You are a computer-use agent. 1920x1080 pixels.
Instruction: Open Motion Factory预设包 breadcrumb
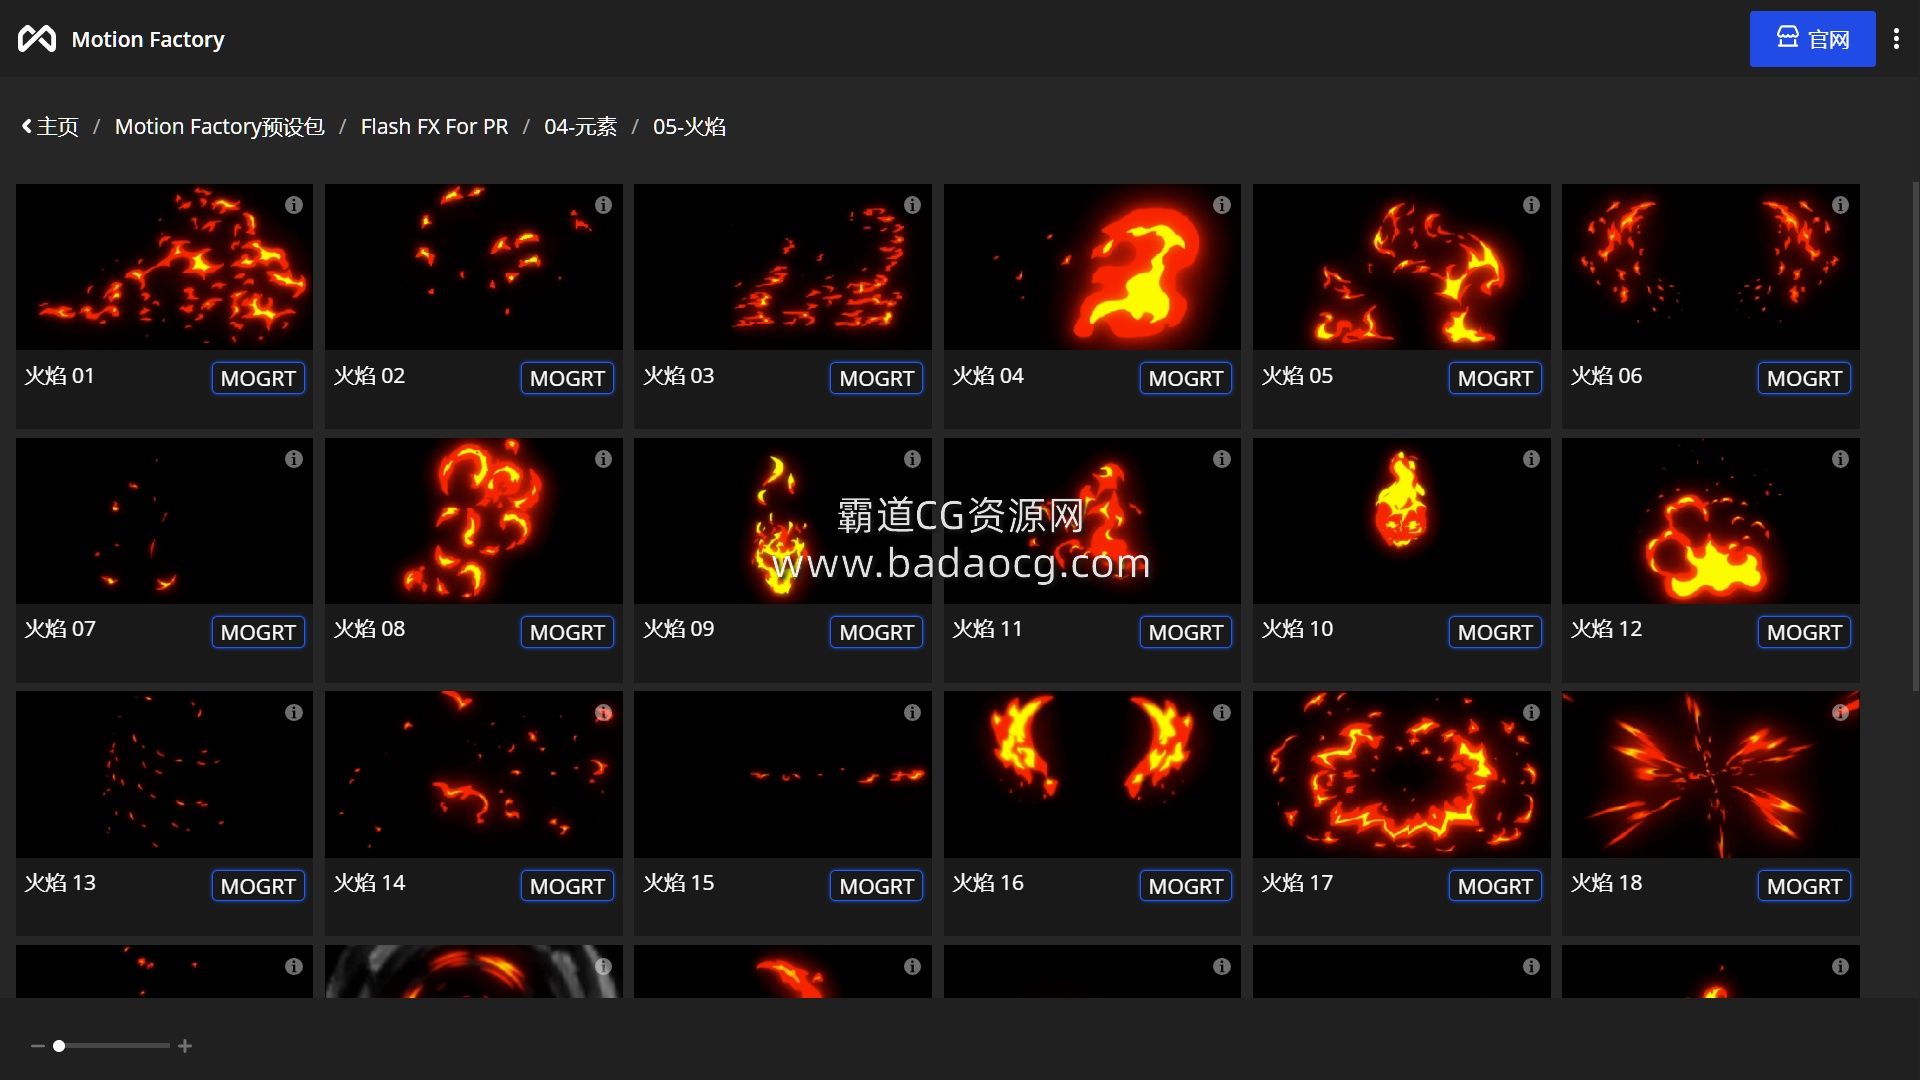(x=219, y=127)
